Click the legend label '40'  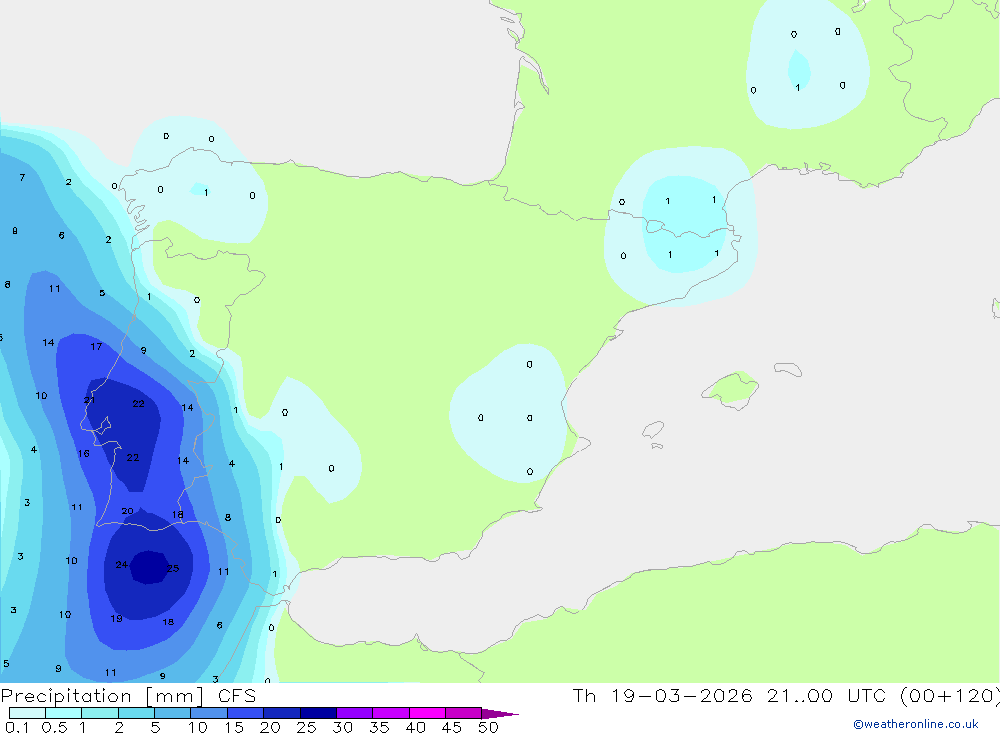click(415, 727)
